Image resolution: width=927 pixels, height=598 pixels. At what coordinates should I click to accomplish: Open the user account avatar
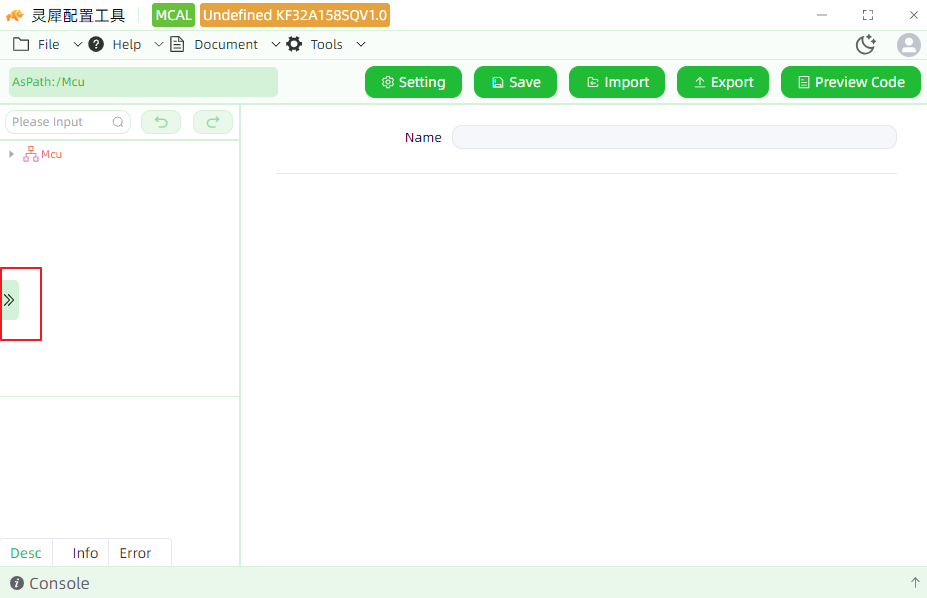point(908,45)
